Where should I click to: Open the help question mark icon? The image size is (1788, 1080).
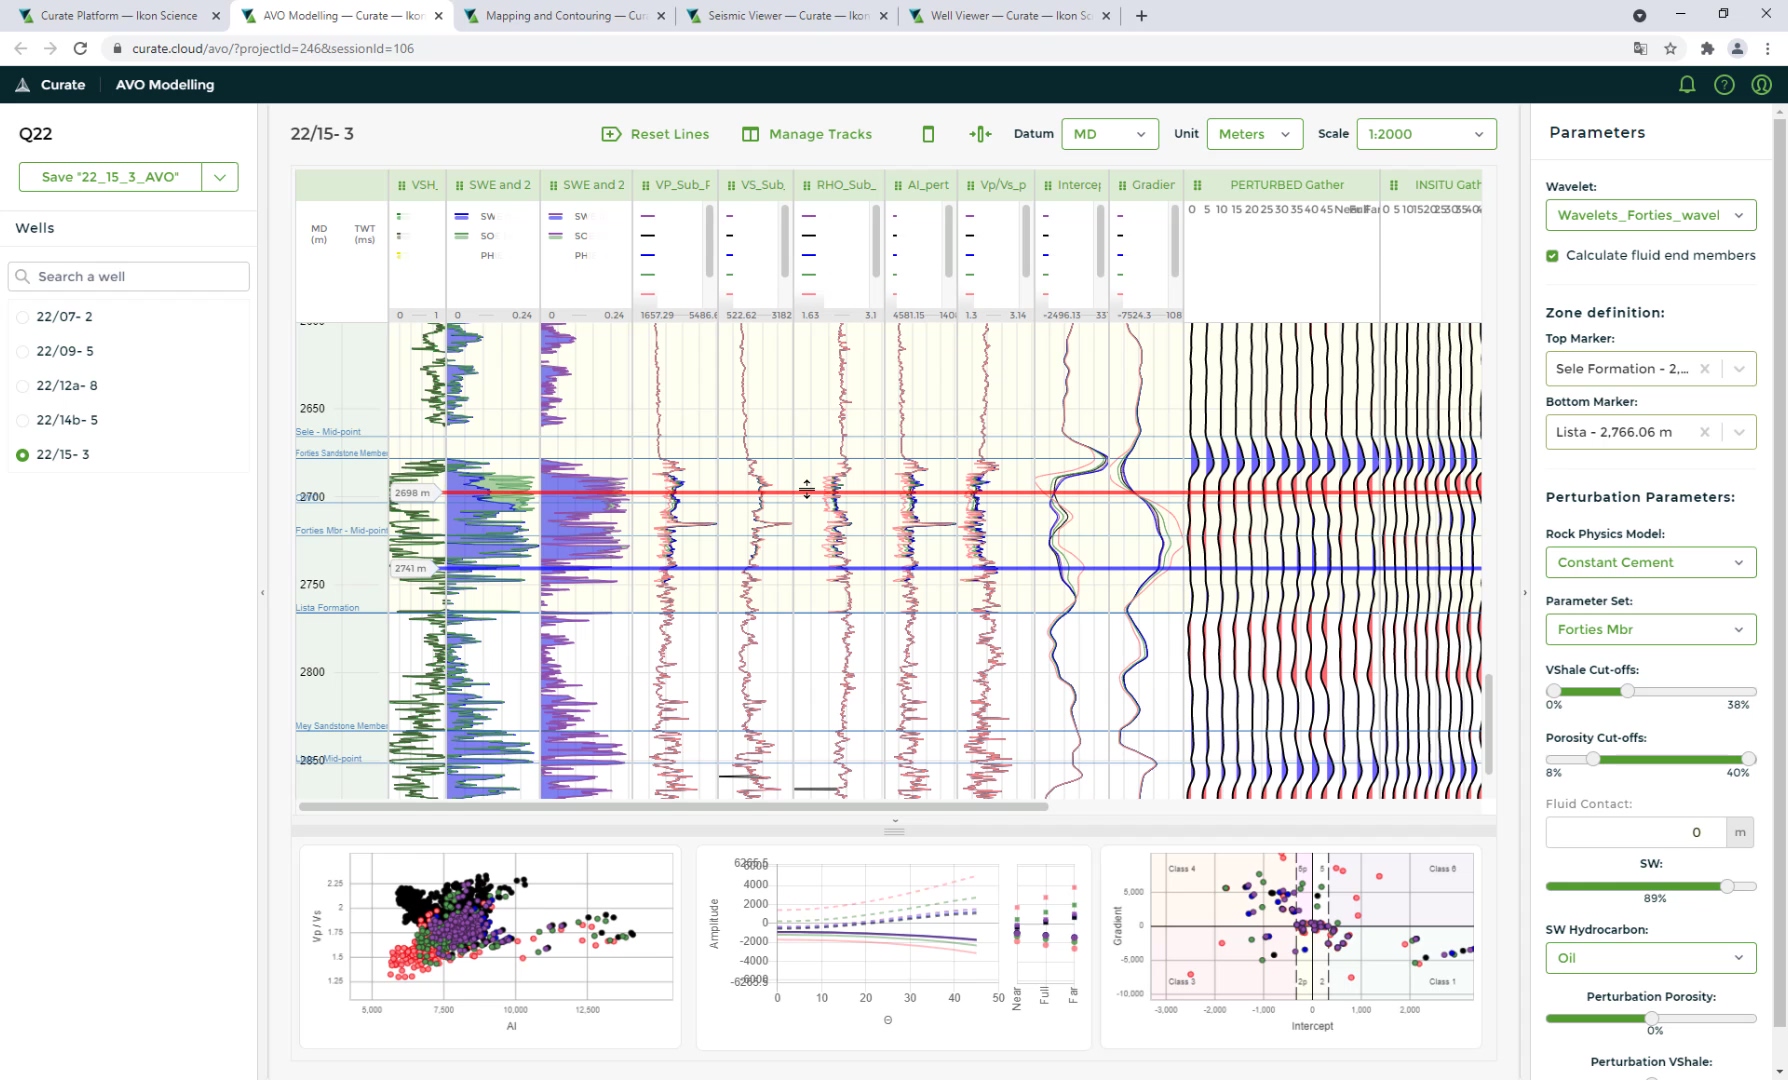(1724, 85)
